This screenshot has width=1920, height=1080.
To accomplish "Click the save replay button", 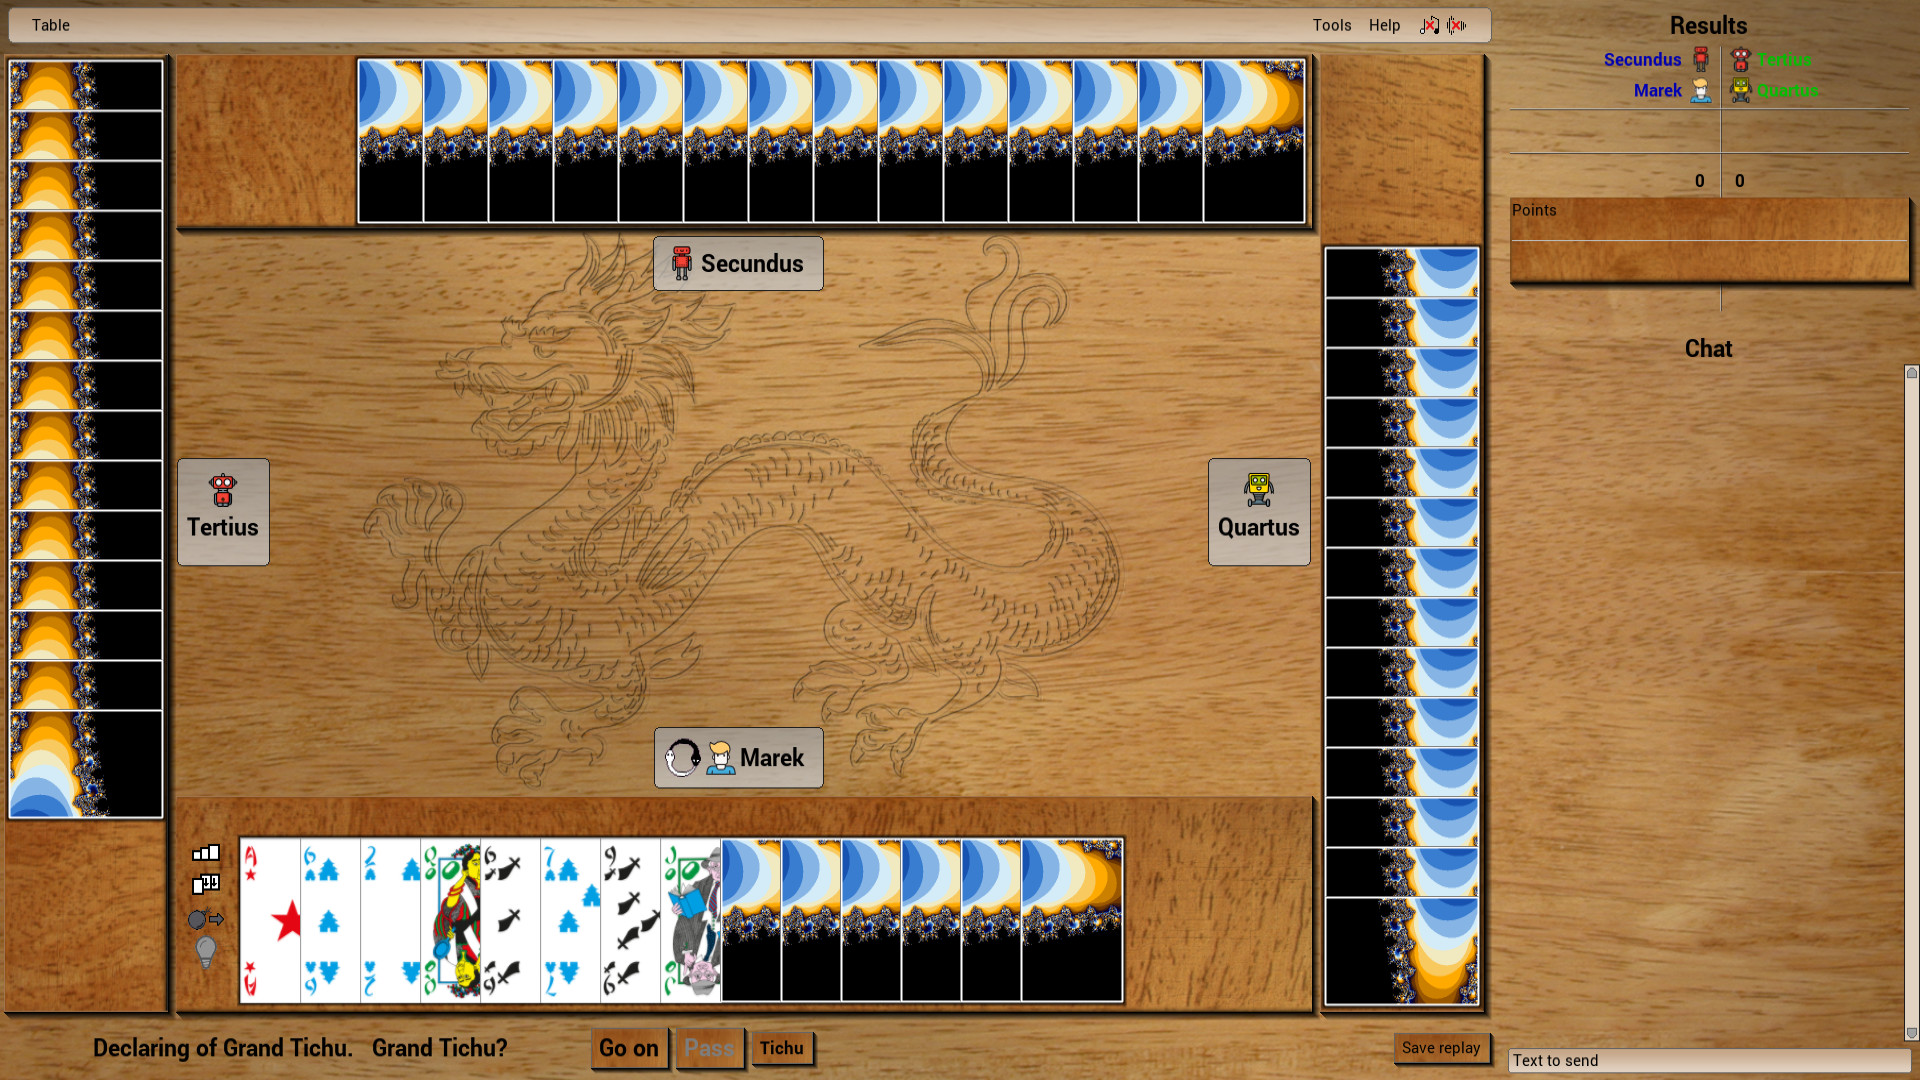I will coord(1440,1047).
